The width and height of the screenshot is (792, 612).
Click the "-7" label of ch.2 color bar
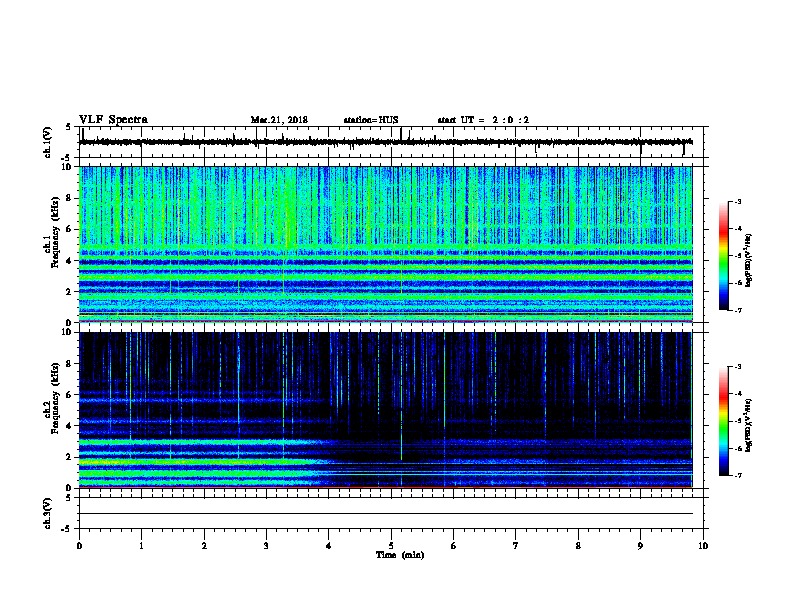coord(737,476)
